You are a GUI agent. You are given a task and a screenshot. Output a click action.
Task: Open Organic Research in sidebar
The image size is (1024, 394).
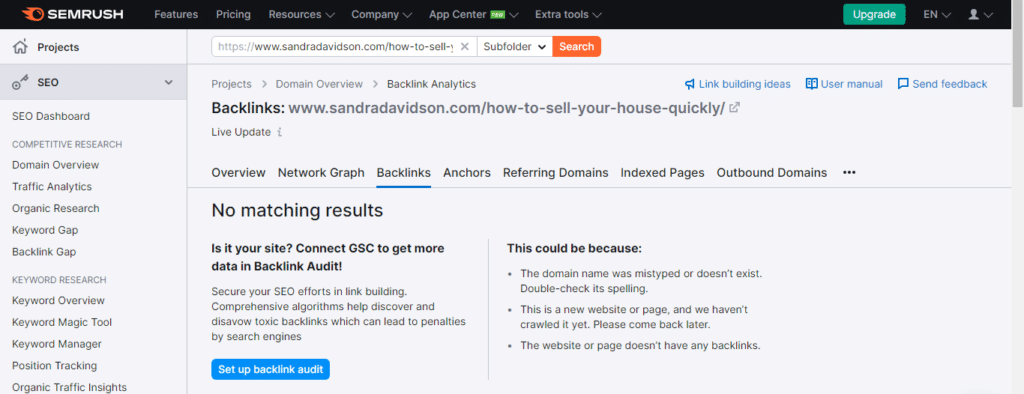(56, 208)
